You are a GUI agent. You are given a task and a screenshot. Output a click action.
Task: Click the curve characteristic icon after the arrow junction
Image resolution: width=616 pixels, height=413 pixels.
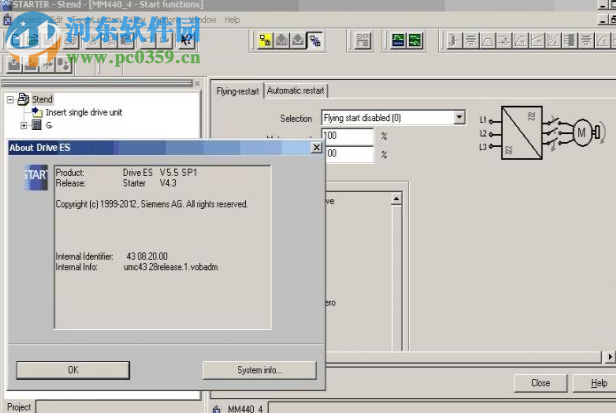pyautogui.click(x=520, y=40)
